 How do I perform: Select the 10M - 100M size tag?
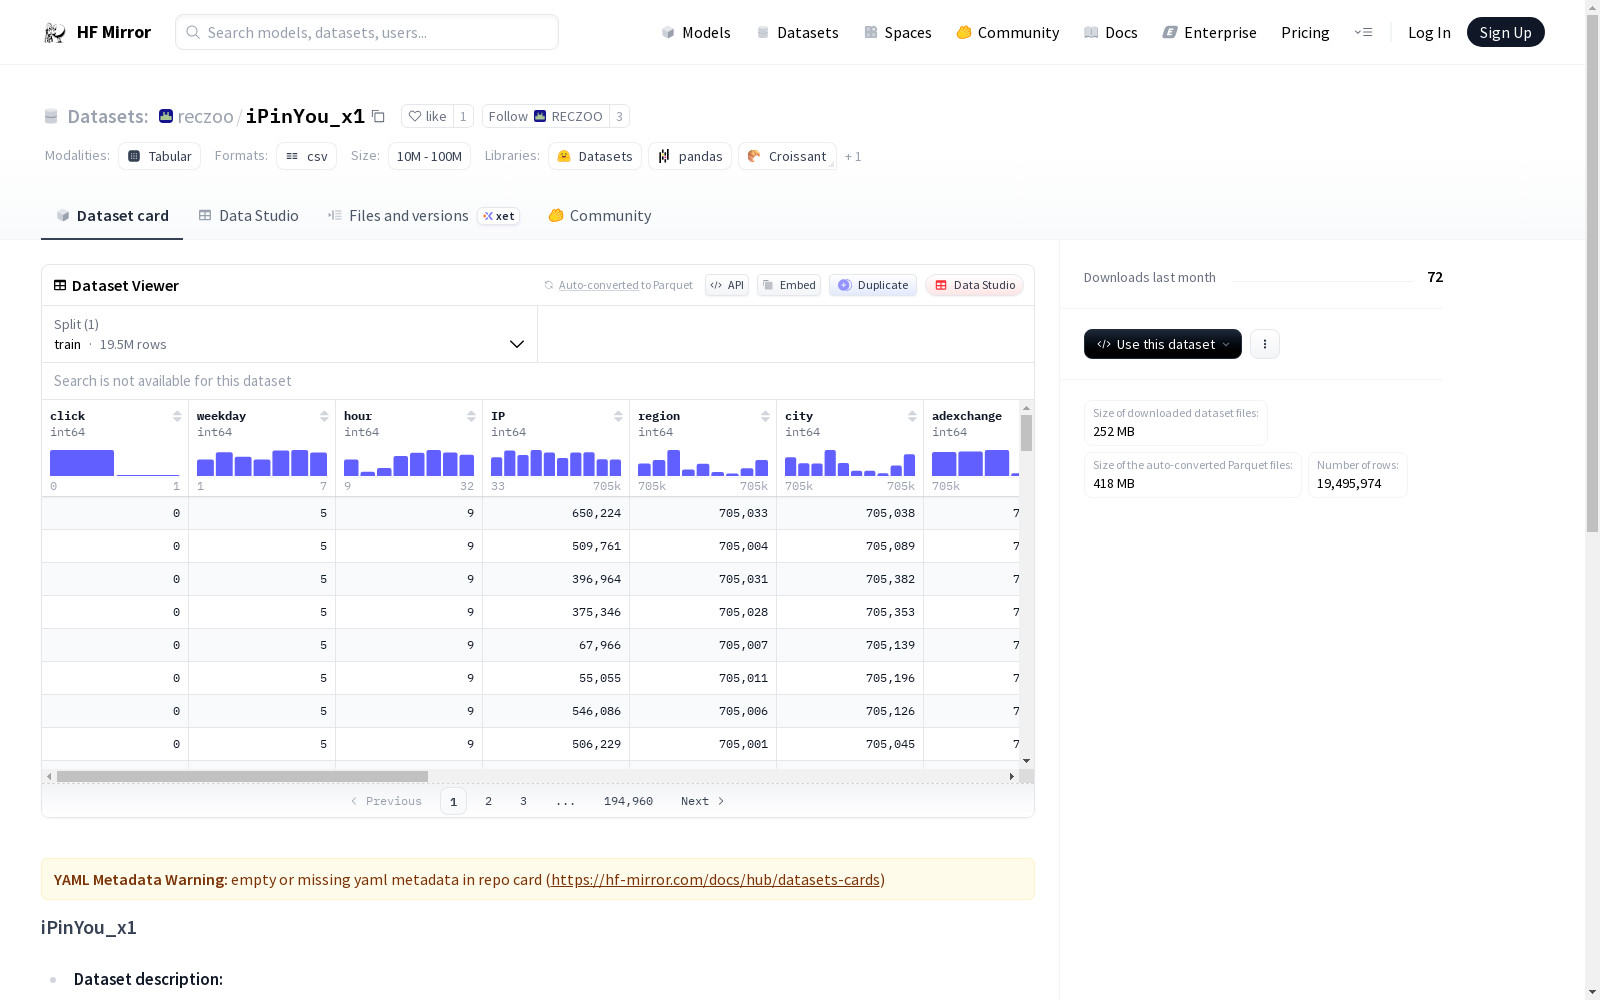pyautogui.click(x=429, y=156)
